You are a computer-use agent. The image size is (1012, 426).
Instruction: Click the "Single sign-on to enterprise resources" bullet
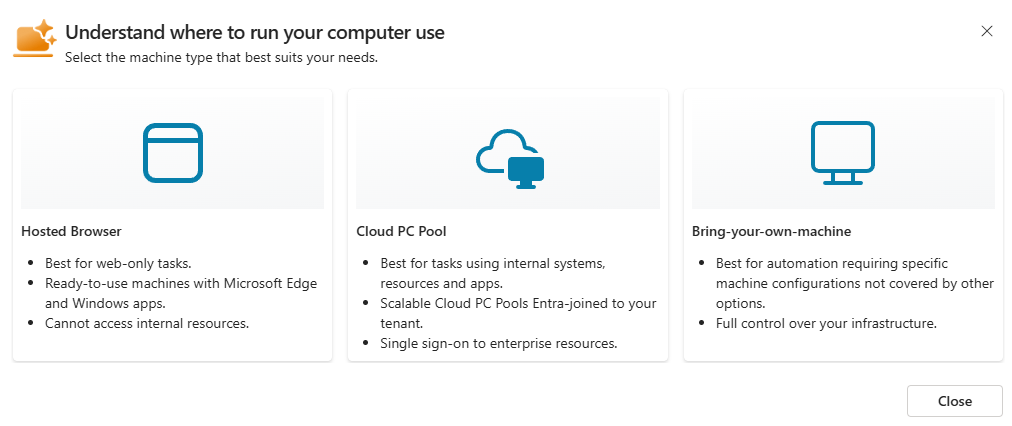499,343
